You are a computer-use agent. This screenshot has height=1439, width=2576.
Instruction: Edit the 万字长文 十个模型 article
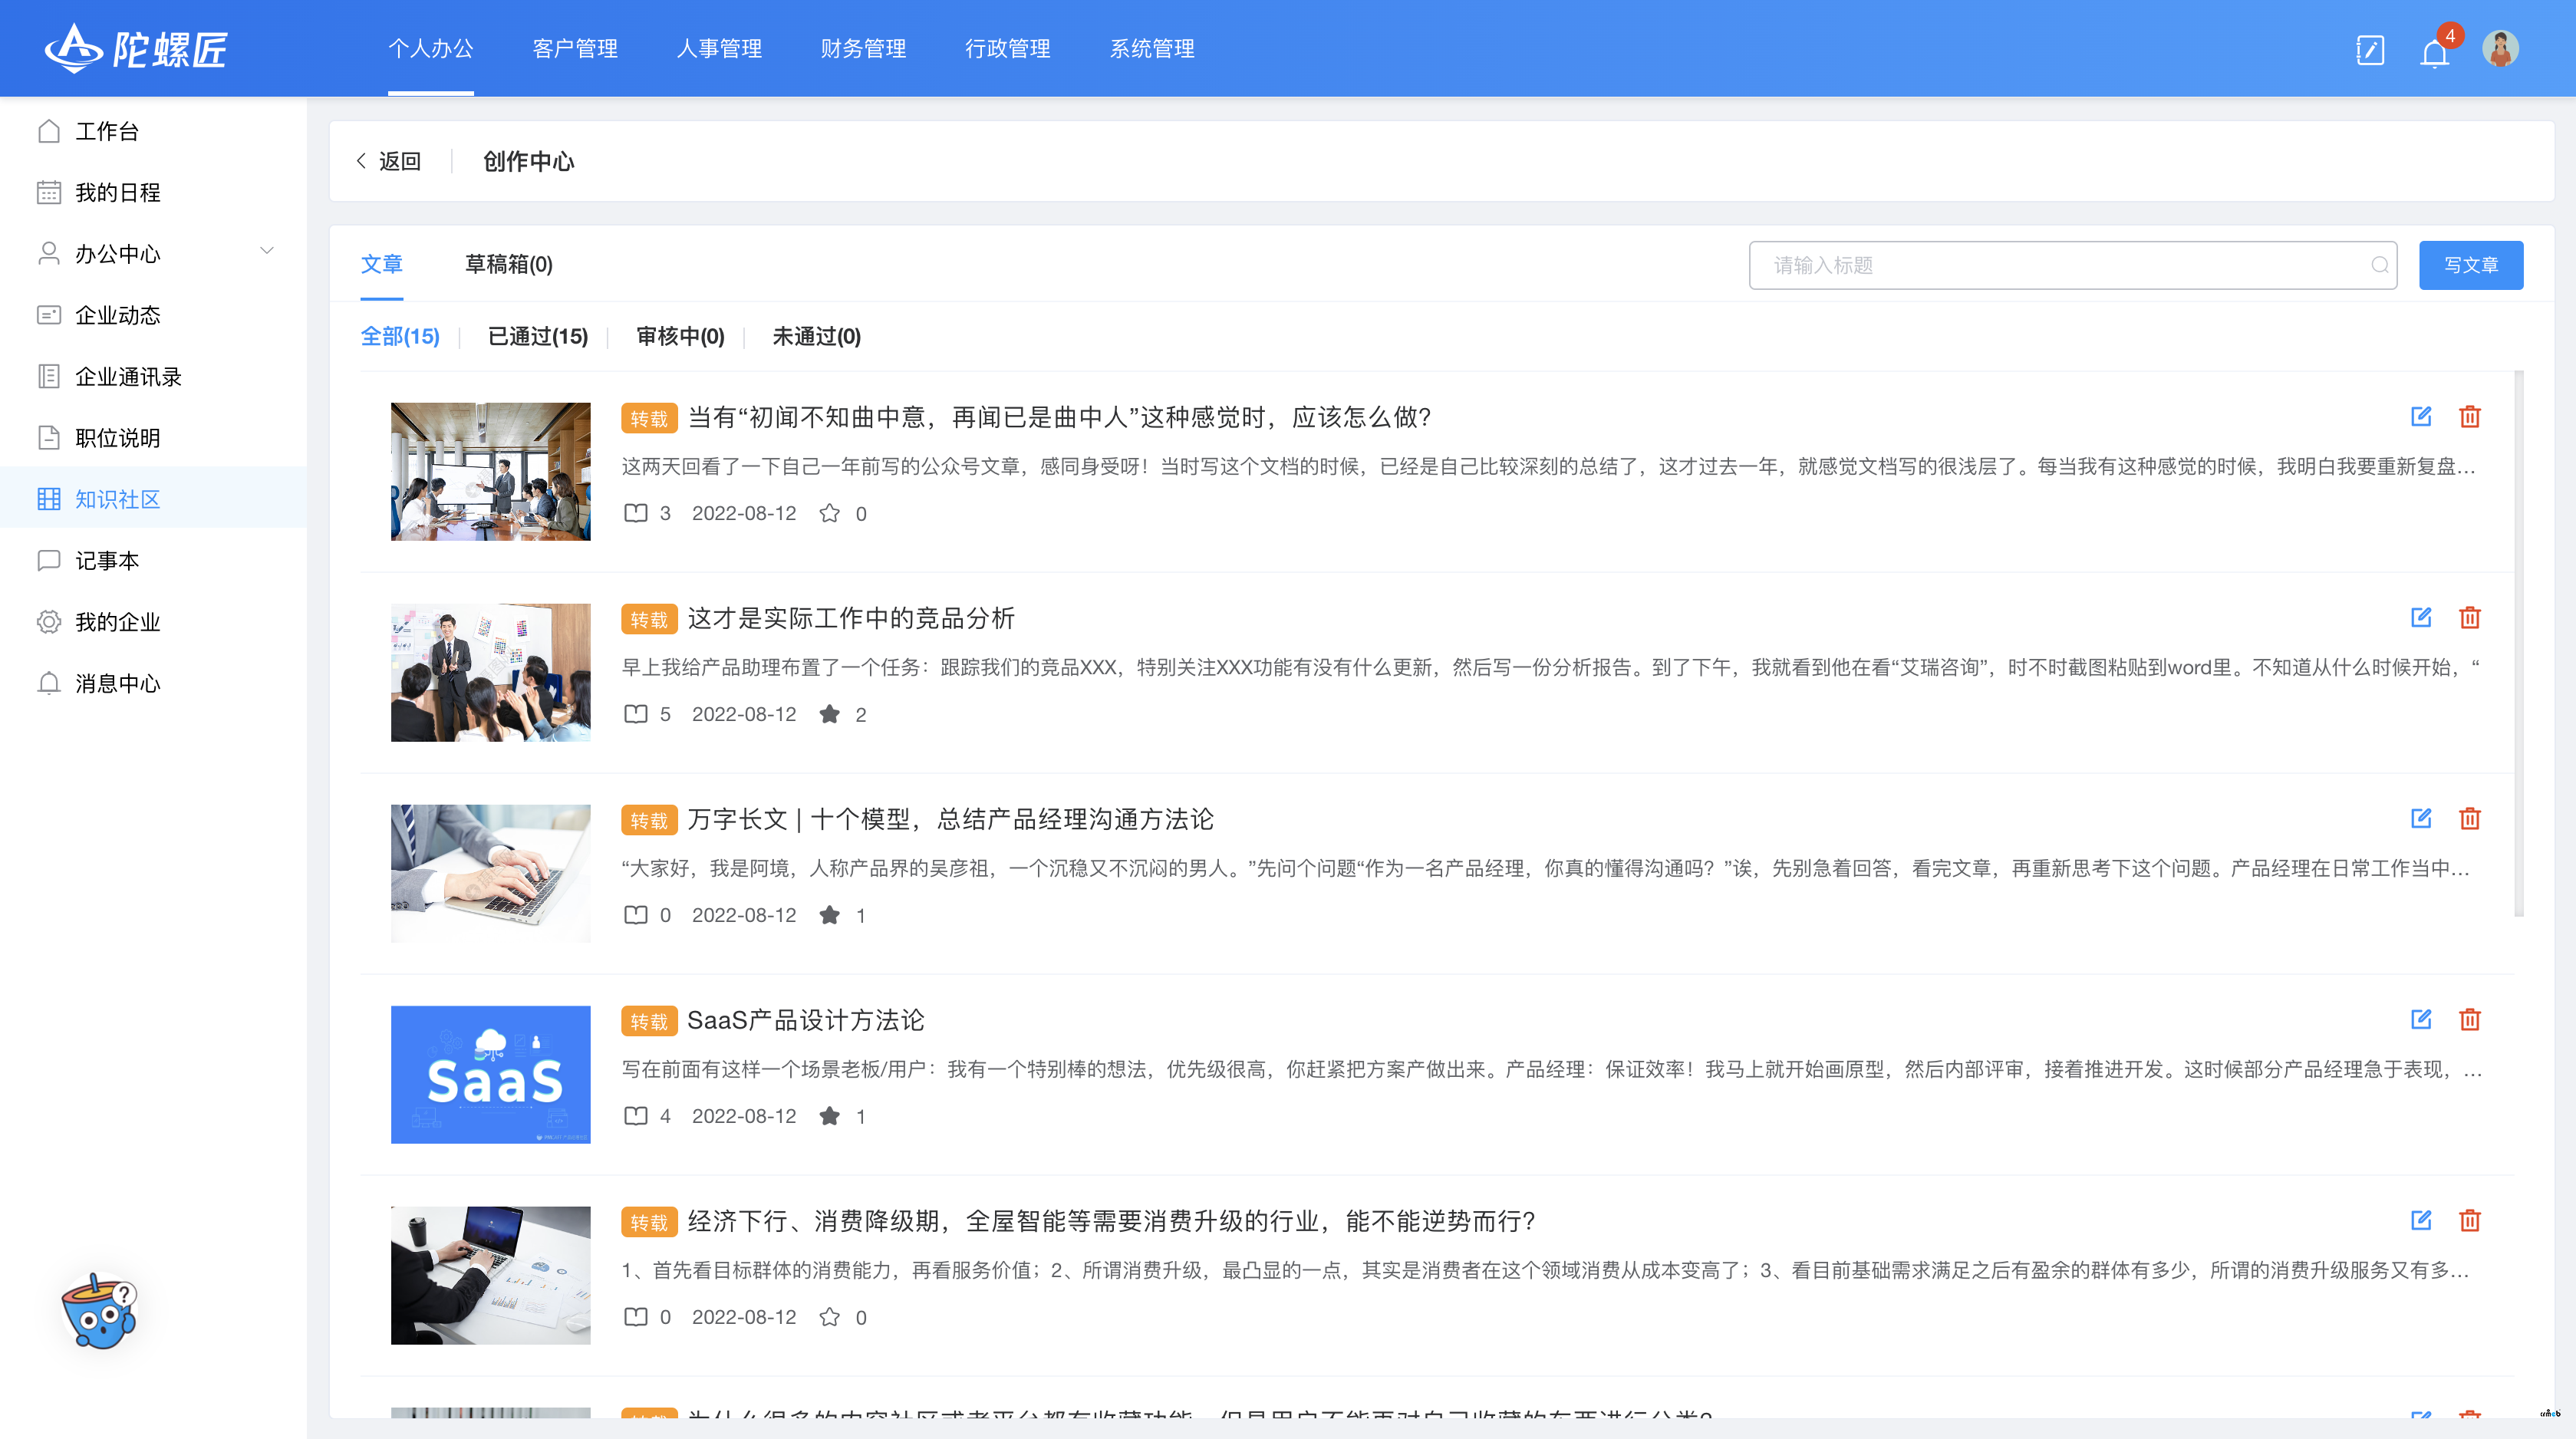point(2421,818)
